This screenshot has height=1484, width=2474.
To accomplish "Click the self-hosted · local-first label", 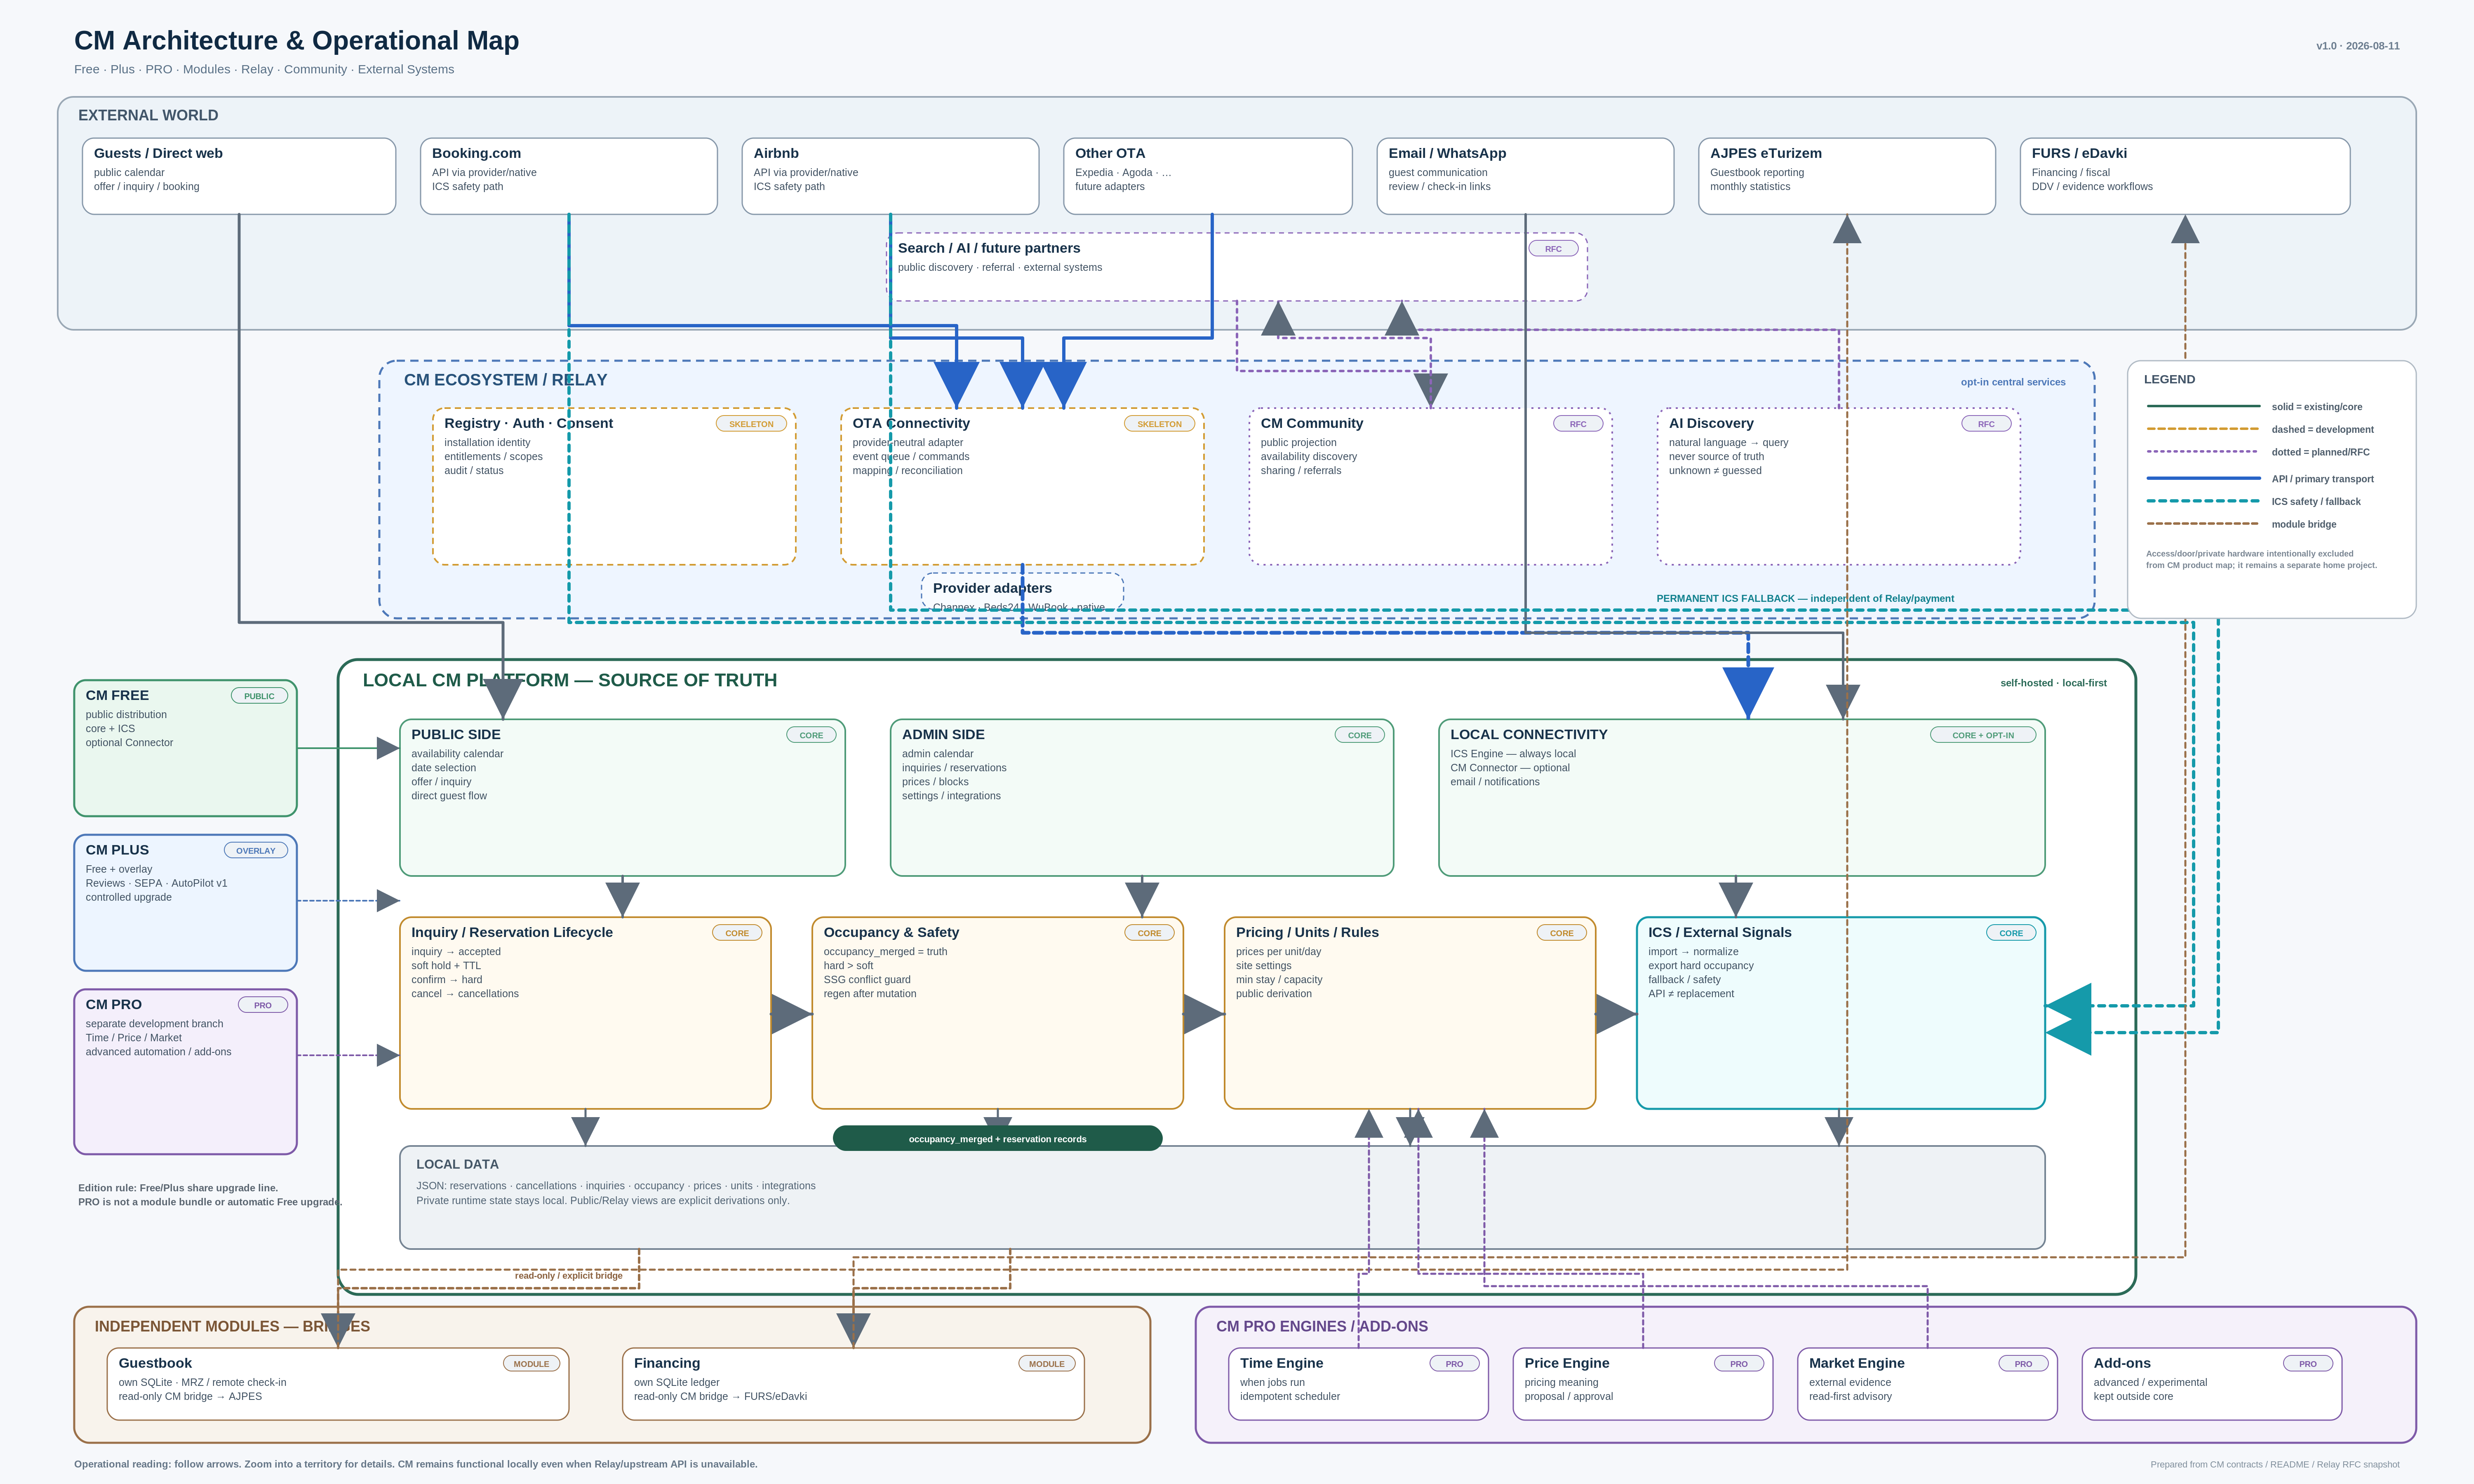I will (x=2053, y=683).
